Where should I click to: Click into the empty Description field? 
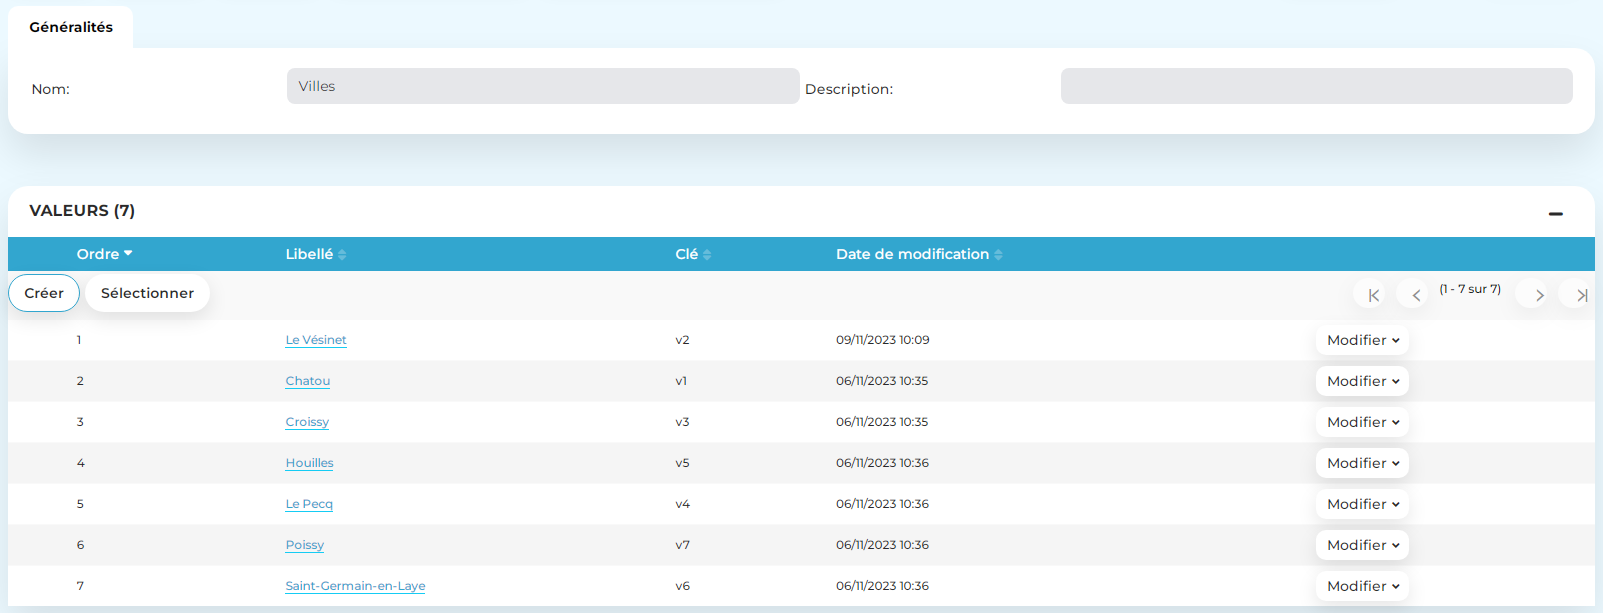click(1316, 87)
